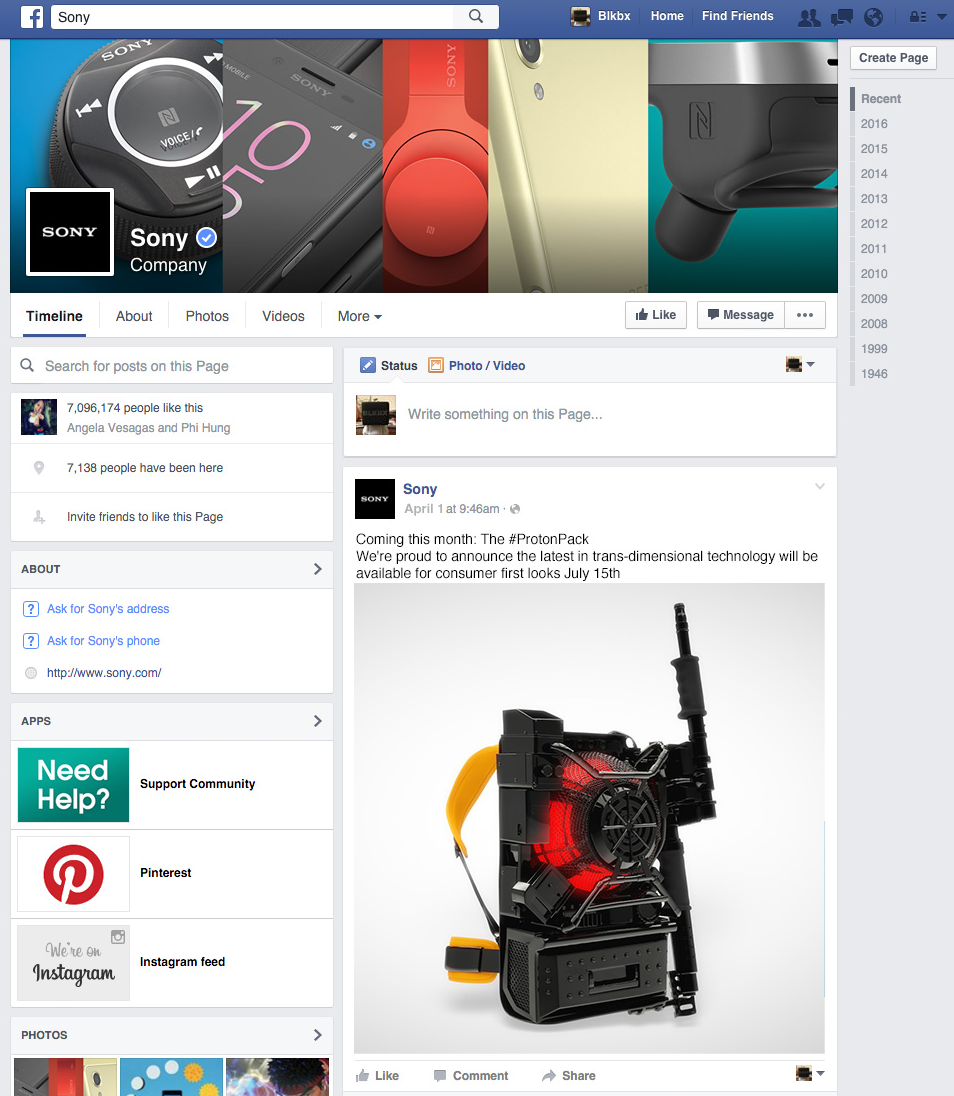Jump to Recent in the timeline
Image resolution: width=954 pixels, height=1096 pixels.
(x=881, y=99)
